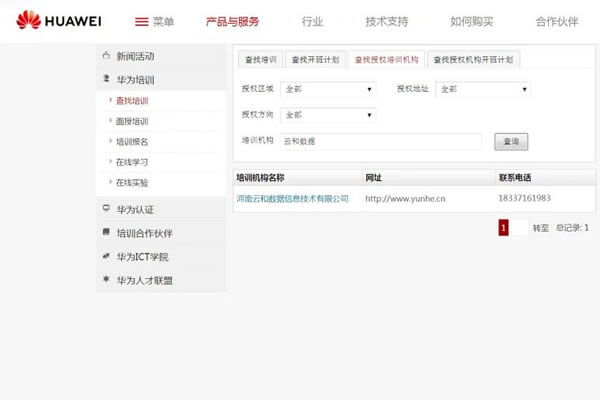Screen dimensions: 600x400
Task: Click the 华为培训 sidebar icon
Action: tap(106, 78)
